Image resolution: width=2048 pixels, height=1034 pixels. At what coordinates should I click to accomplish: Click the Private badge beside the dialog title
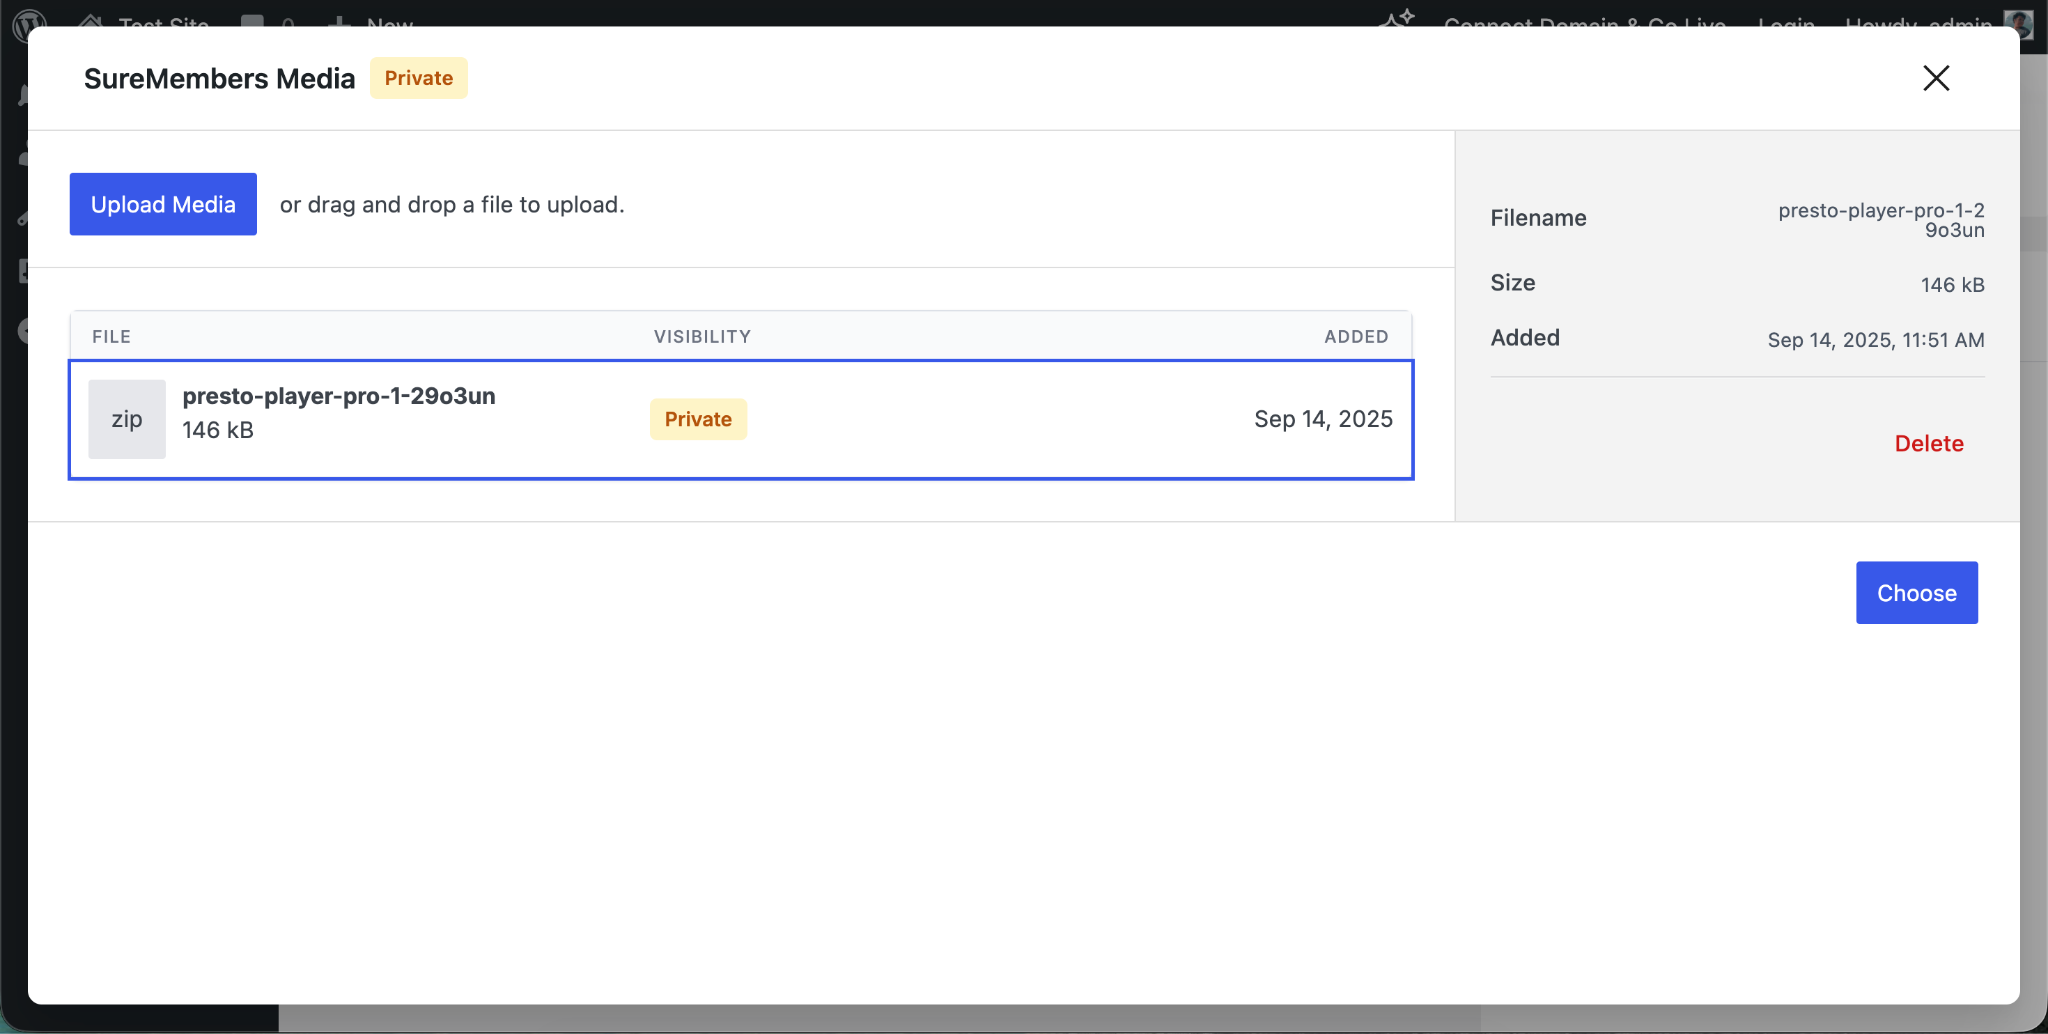pyautogui.click(x=418, y=78)
